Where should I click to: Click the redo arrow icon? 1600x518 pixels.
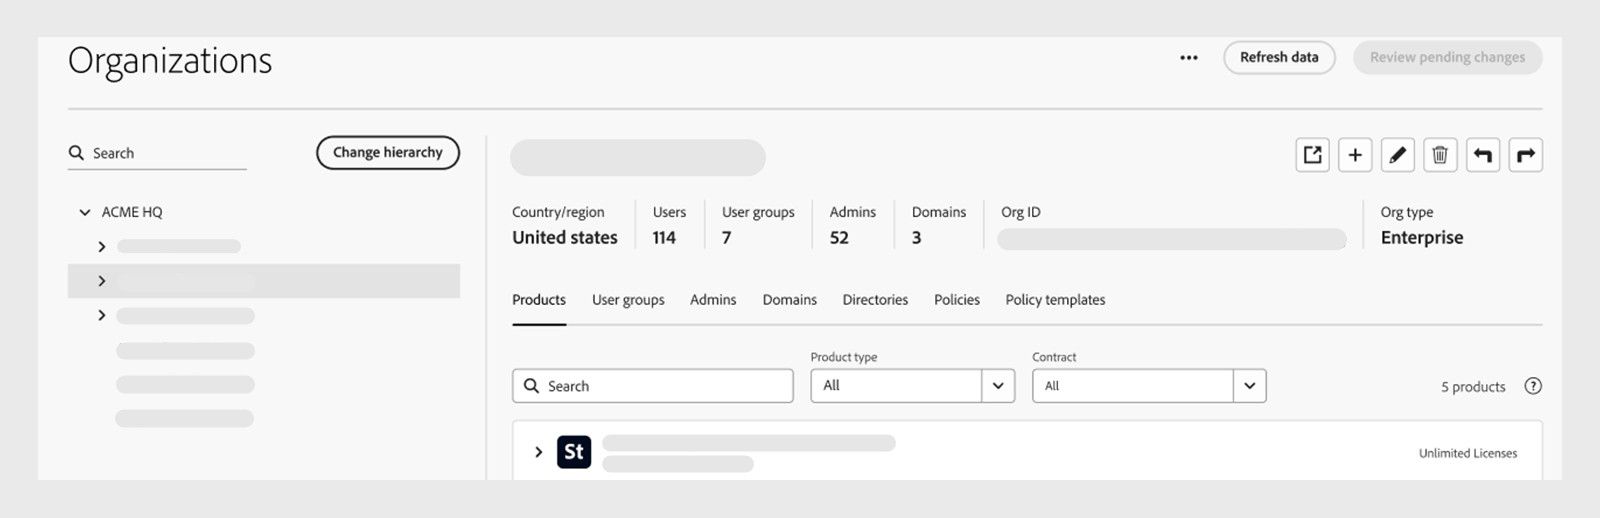(1526, 155)
